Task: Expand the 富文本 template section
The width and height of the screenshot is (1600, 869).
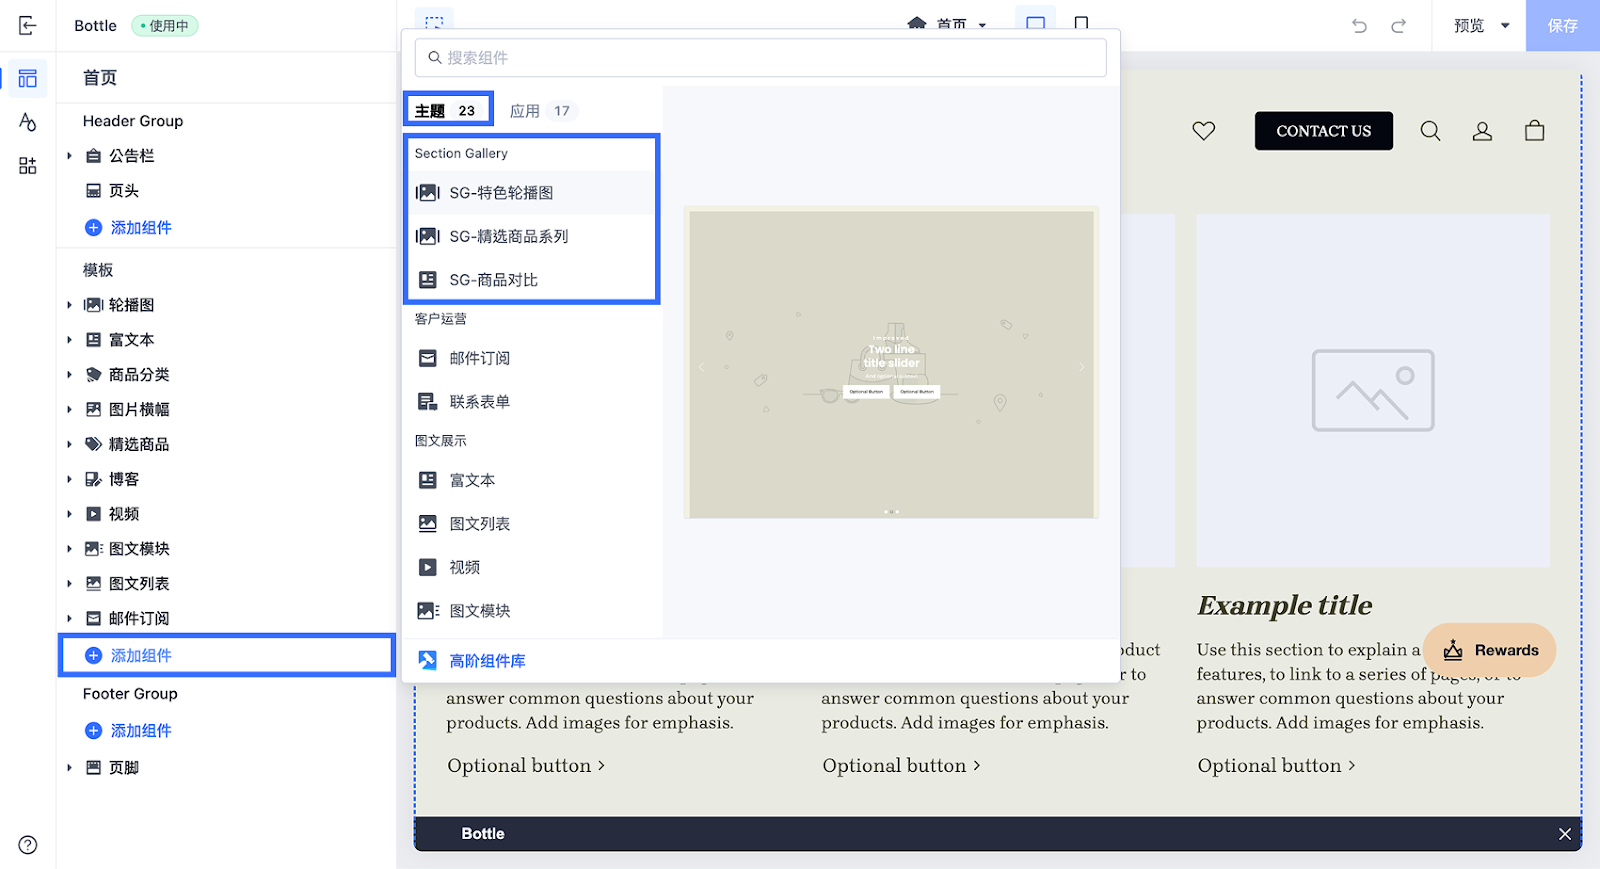Action: [x=69, y=340]
